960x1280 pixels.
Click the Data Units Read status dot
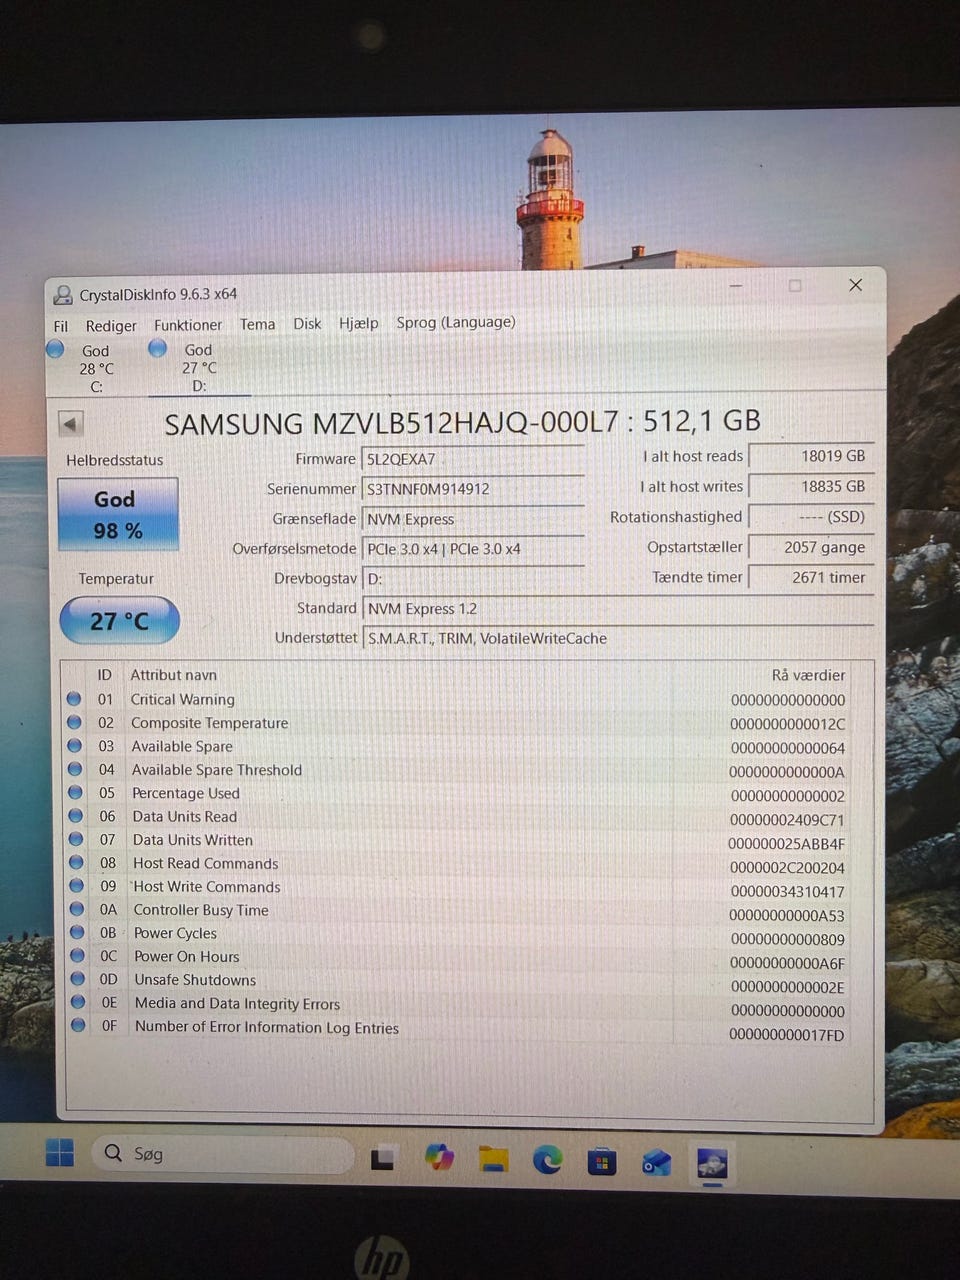click(x=76, y=815)
